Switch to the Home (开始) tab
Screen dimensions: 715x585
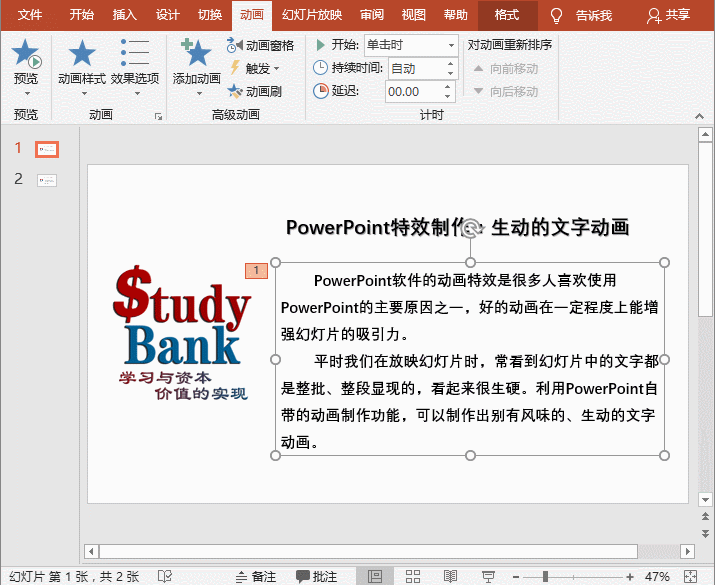82,15
